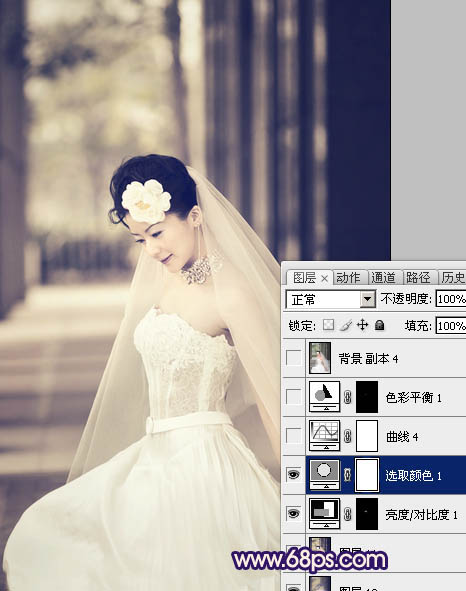Click lock all padlock icon
Image resolution: width=466 pixels, height=591 pixels.
(x=379, y=325)
